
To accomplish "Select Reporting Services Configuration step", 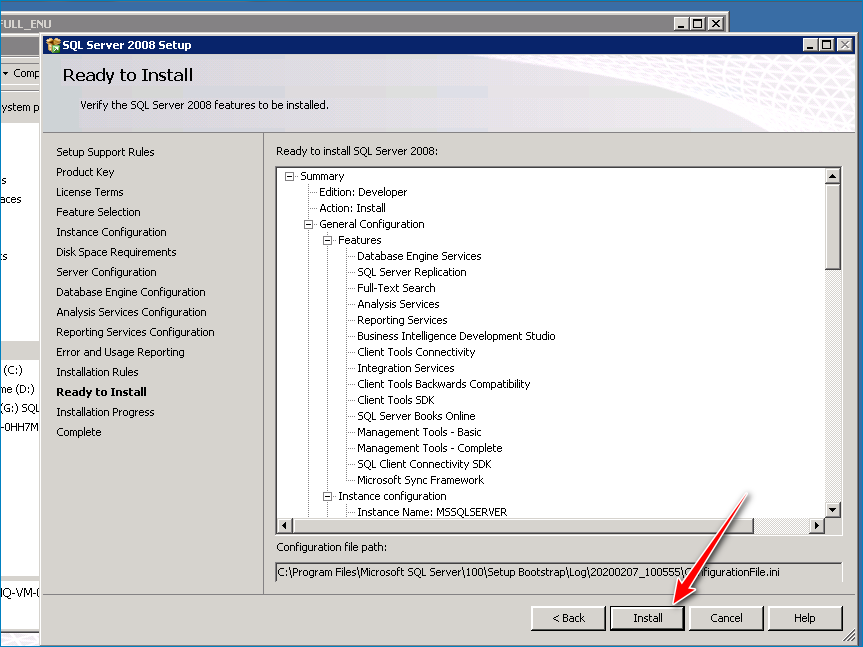I will click(135, 332).
